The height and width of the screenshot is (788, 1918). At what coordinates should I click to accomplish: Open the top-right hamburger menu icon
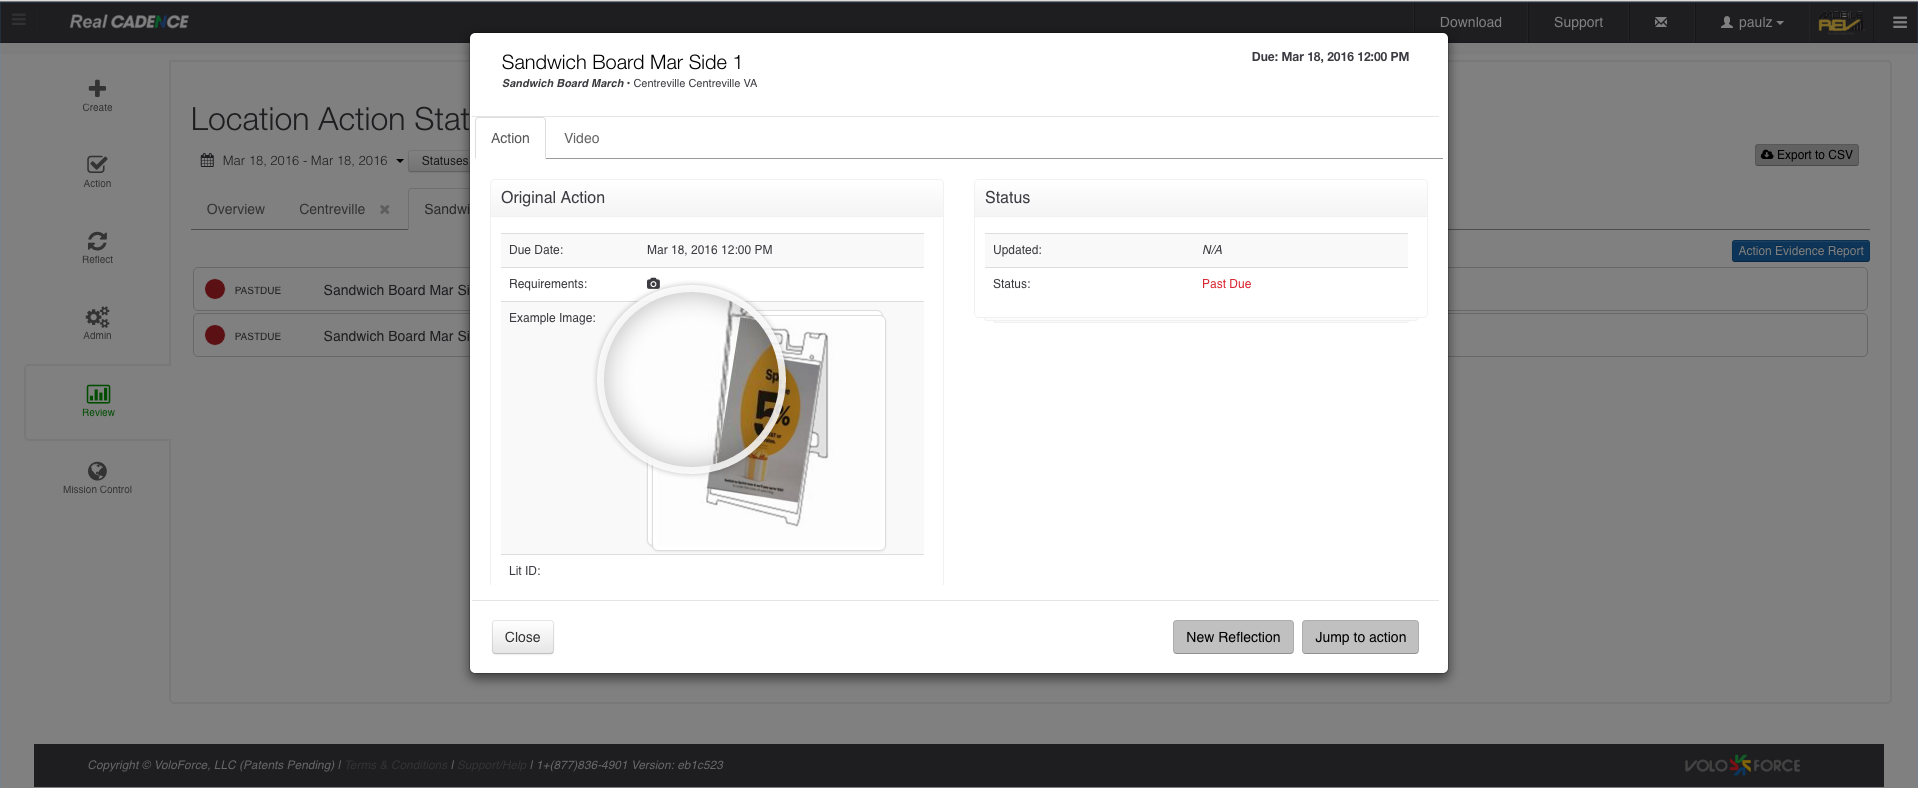1899,22
